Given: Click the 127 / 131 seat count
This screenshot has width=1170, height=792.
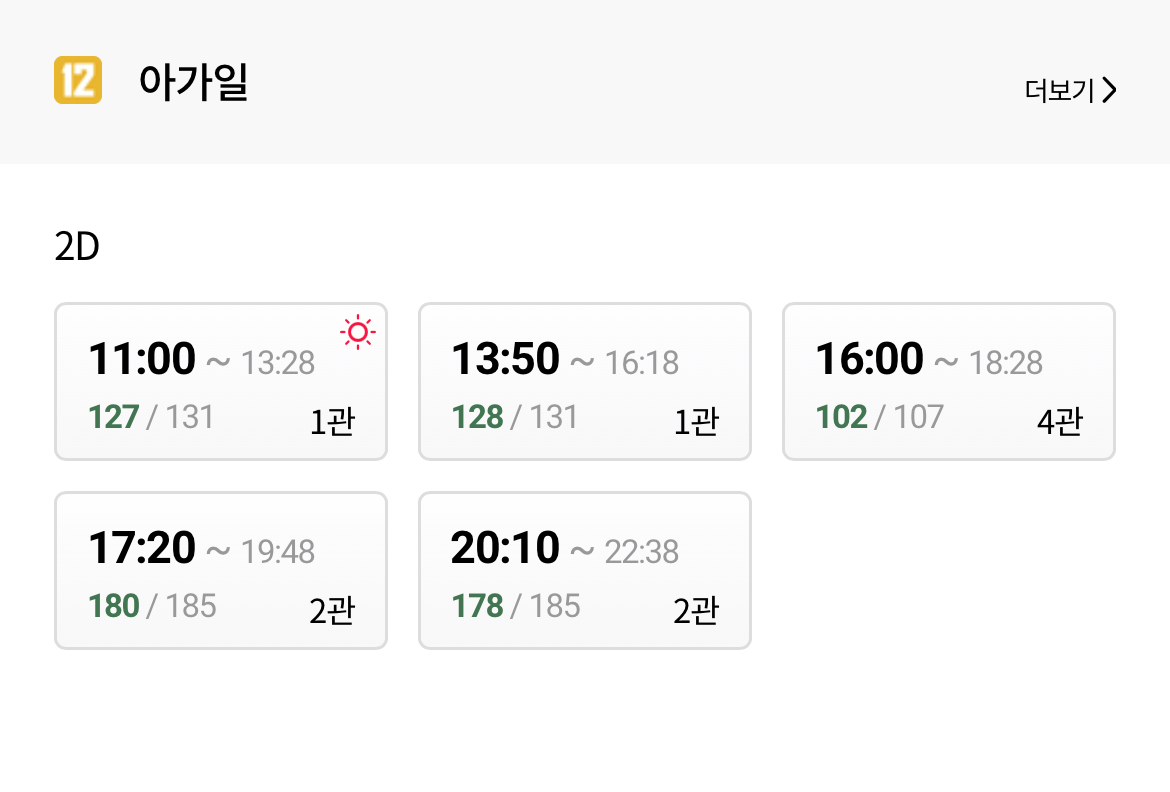Looking at the screenshot, I should click(x=151, y=417).
